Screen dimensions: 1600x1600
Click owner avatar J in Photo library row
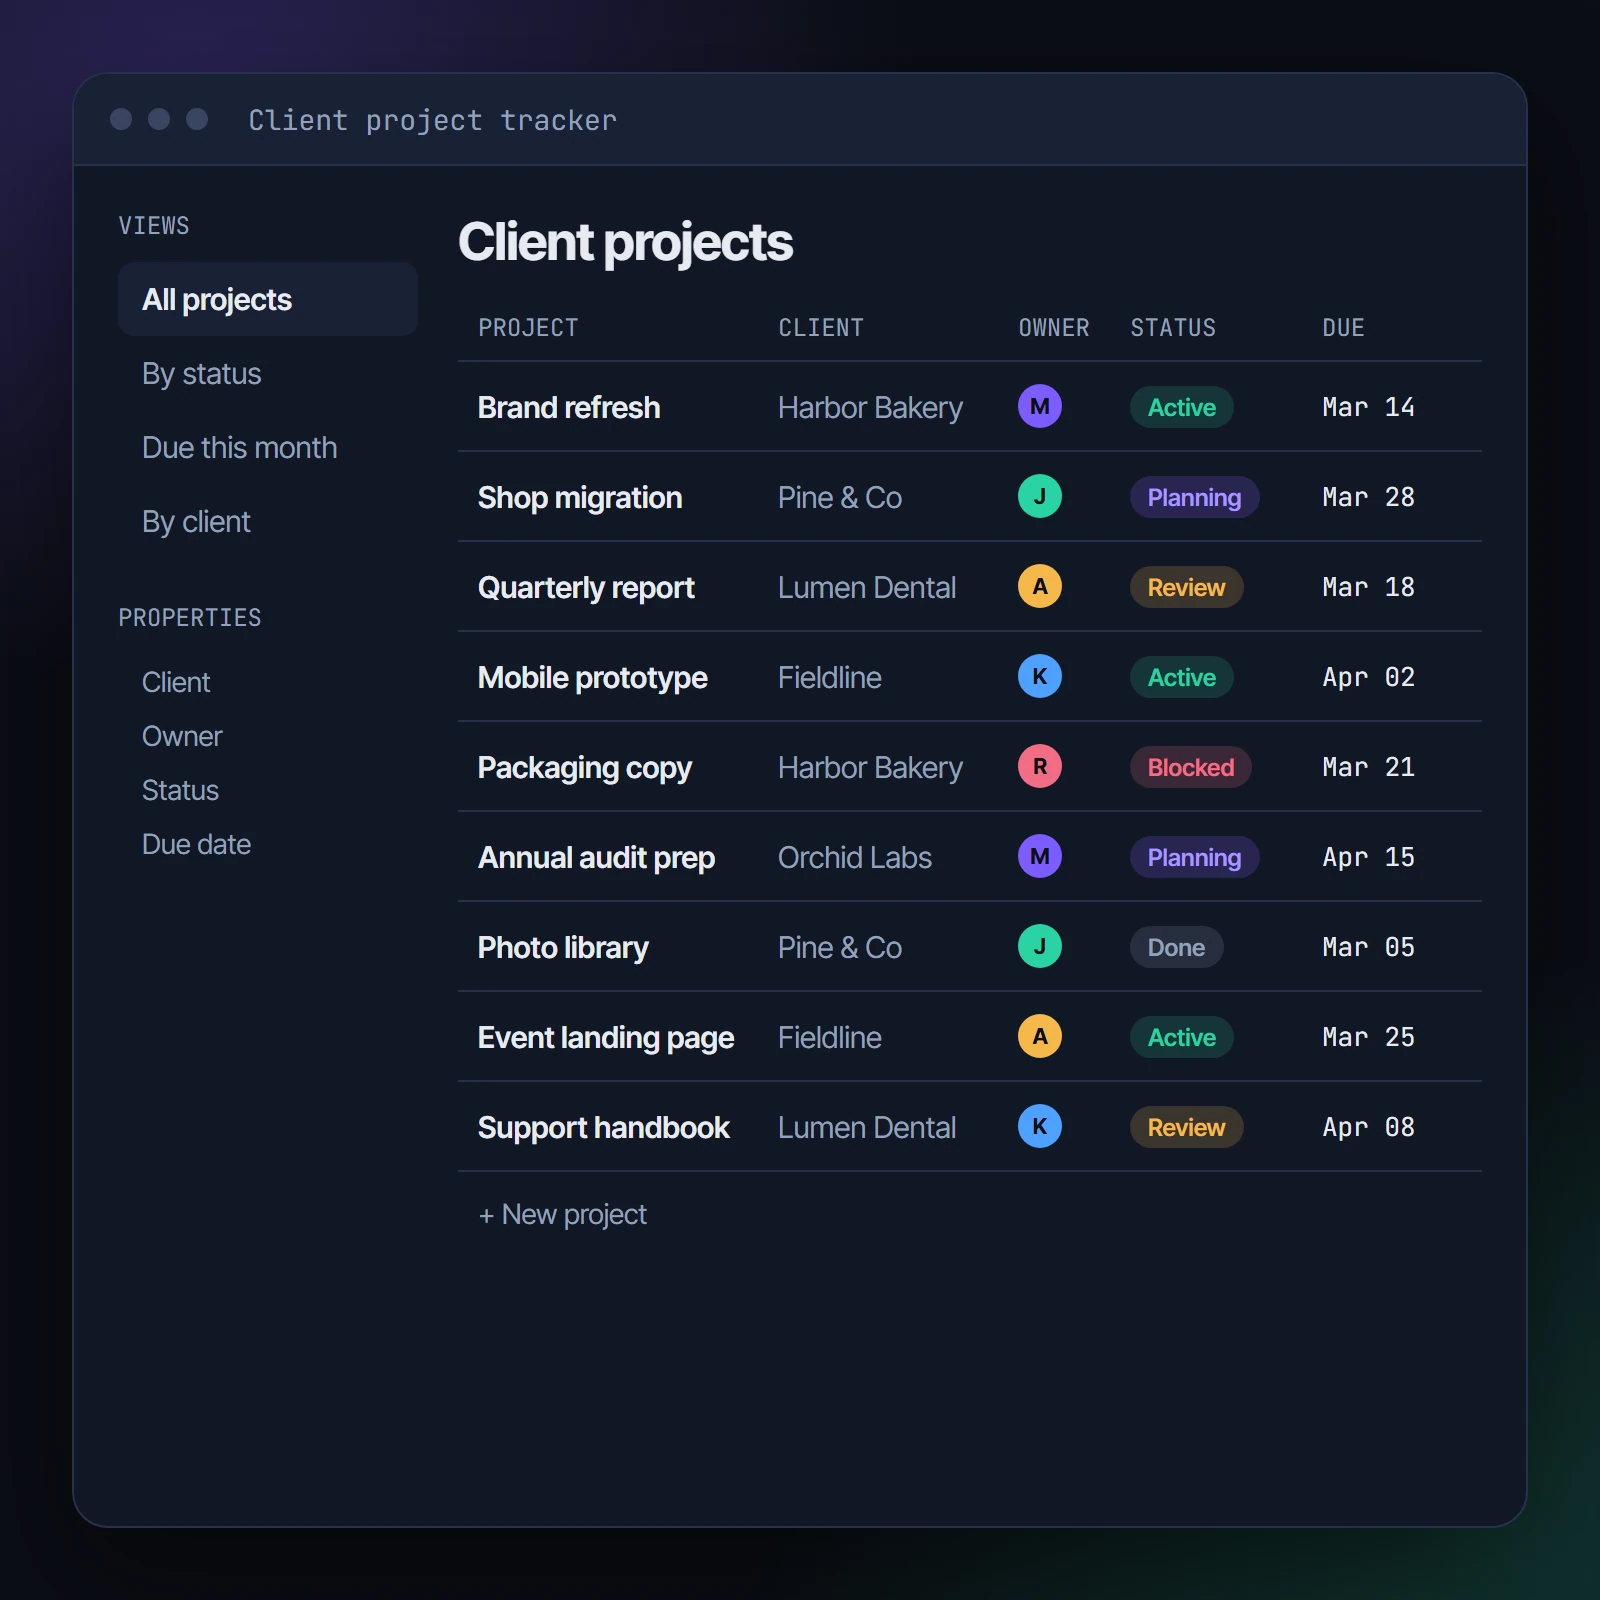1040,946
